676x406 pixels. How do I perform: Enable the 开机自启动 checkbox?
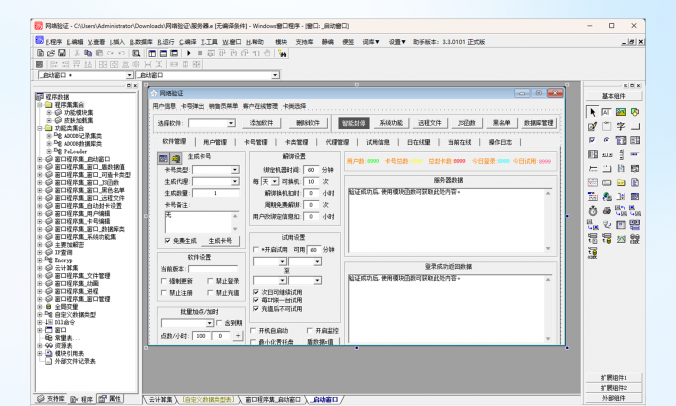coord(254,331)
